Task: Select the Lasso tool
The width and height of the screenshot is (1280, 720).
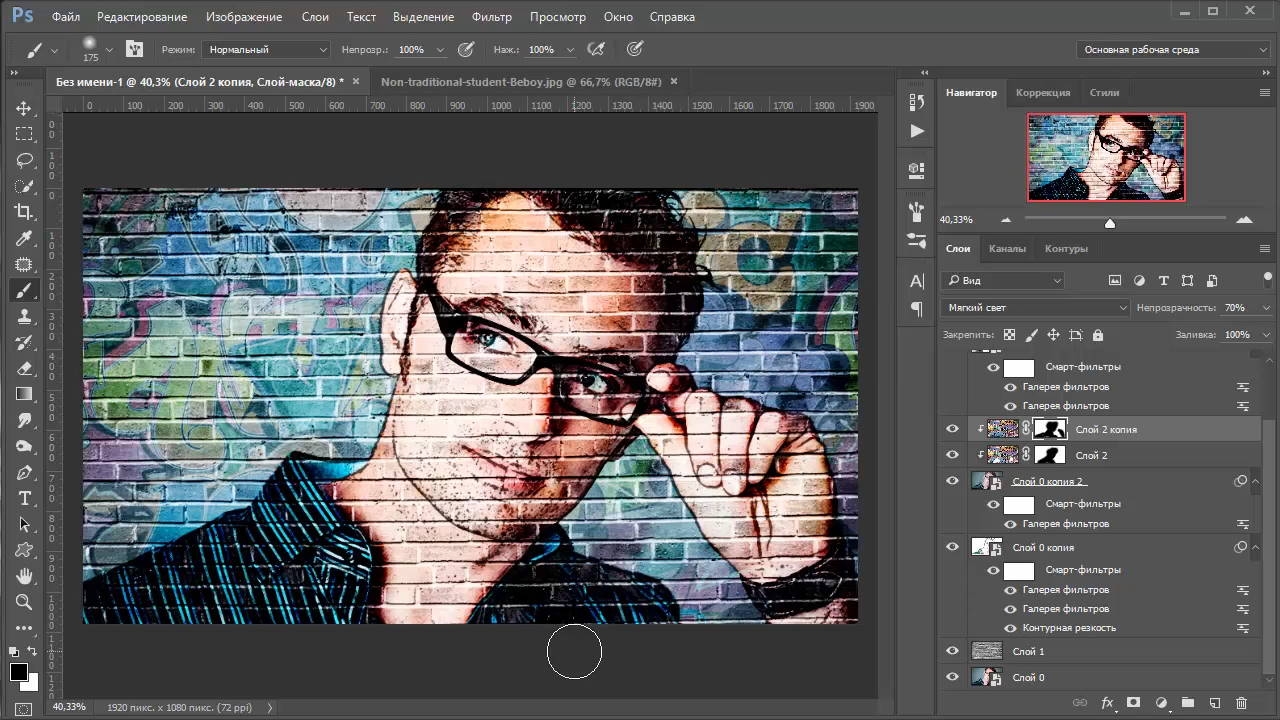Action: [24, 160]
